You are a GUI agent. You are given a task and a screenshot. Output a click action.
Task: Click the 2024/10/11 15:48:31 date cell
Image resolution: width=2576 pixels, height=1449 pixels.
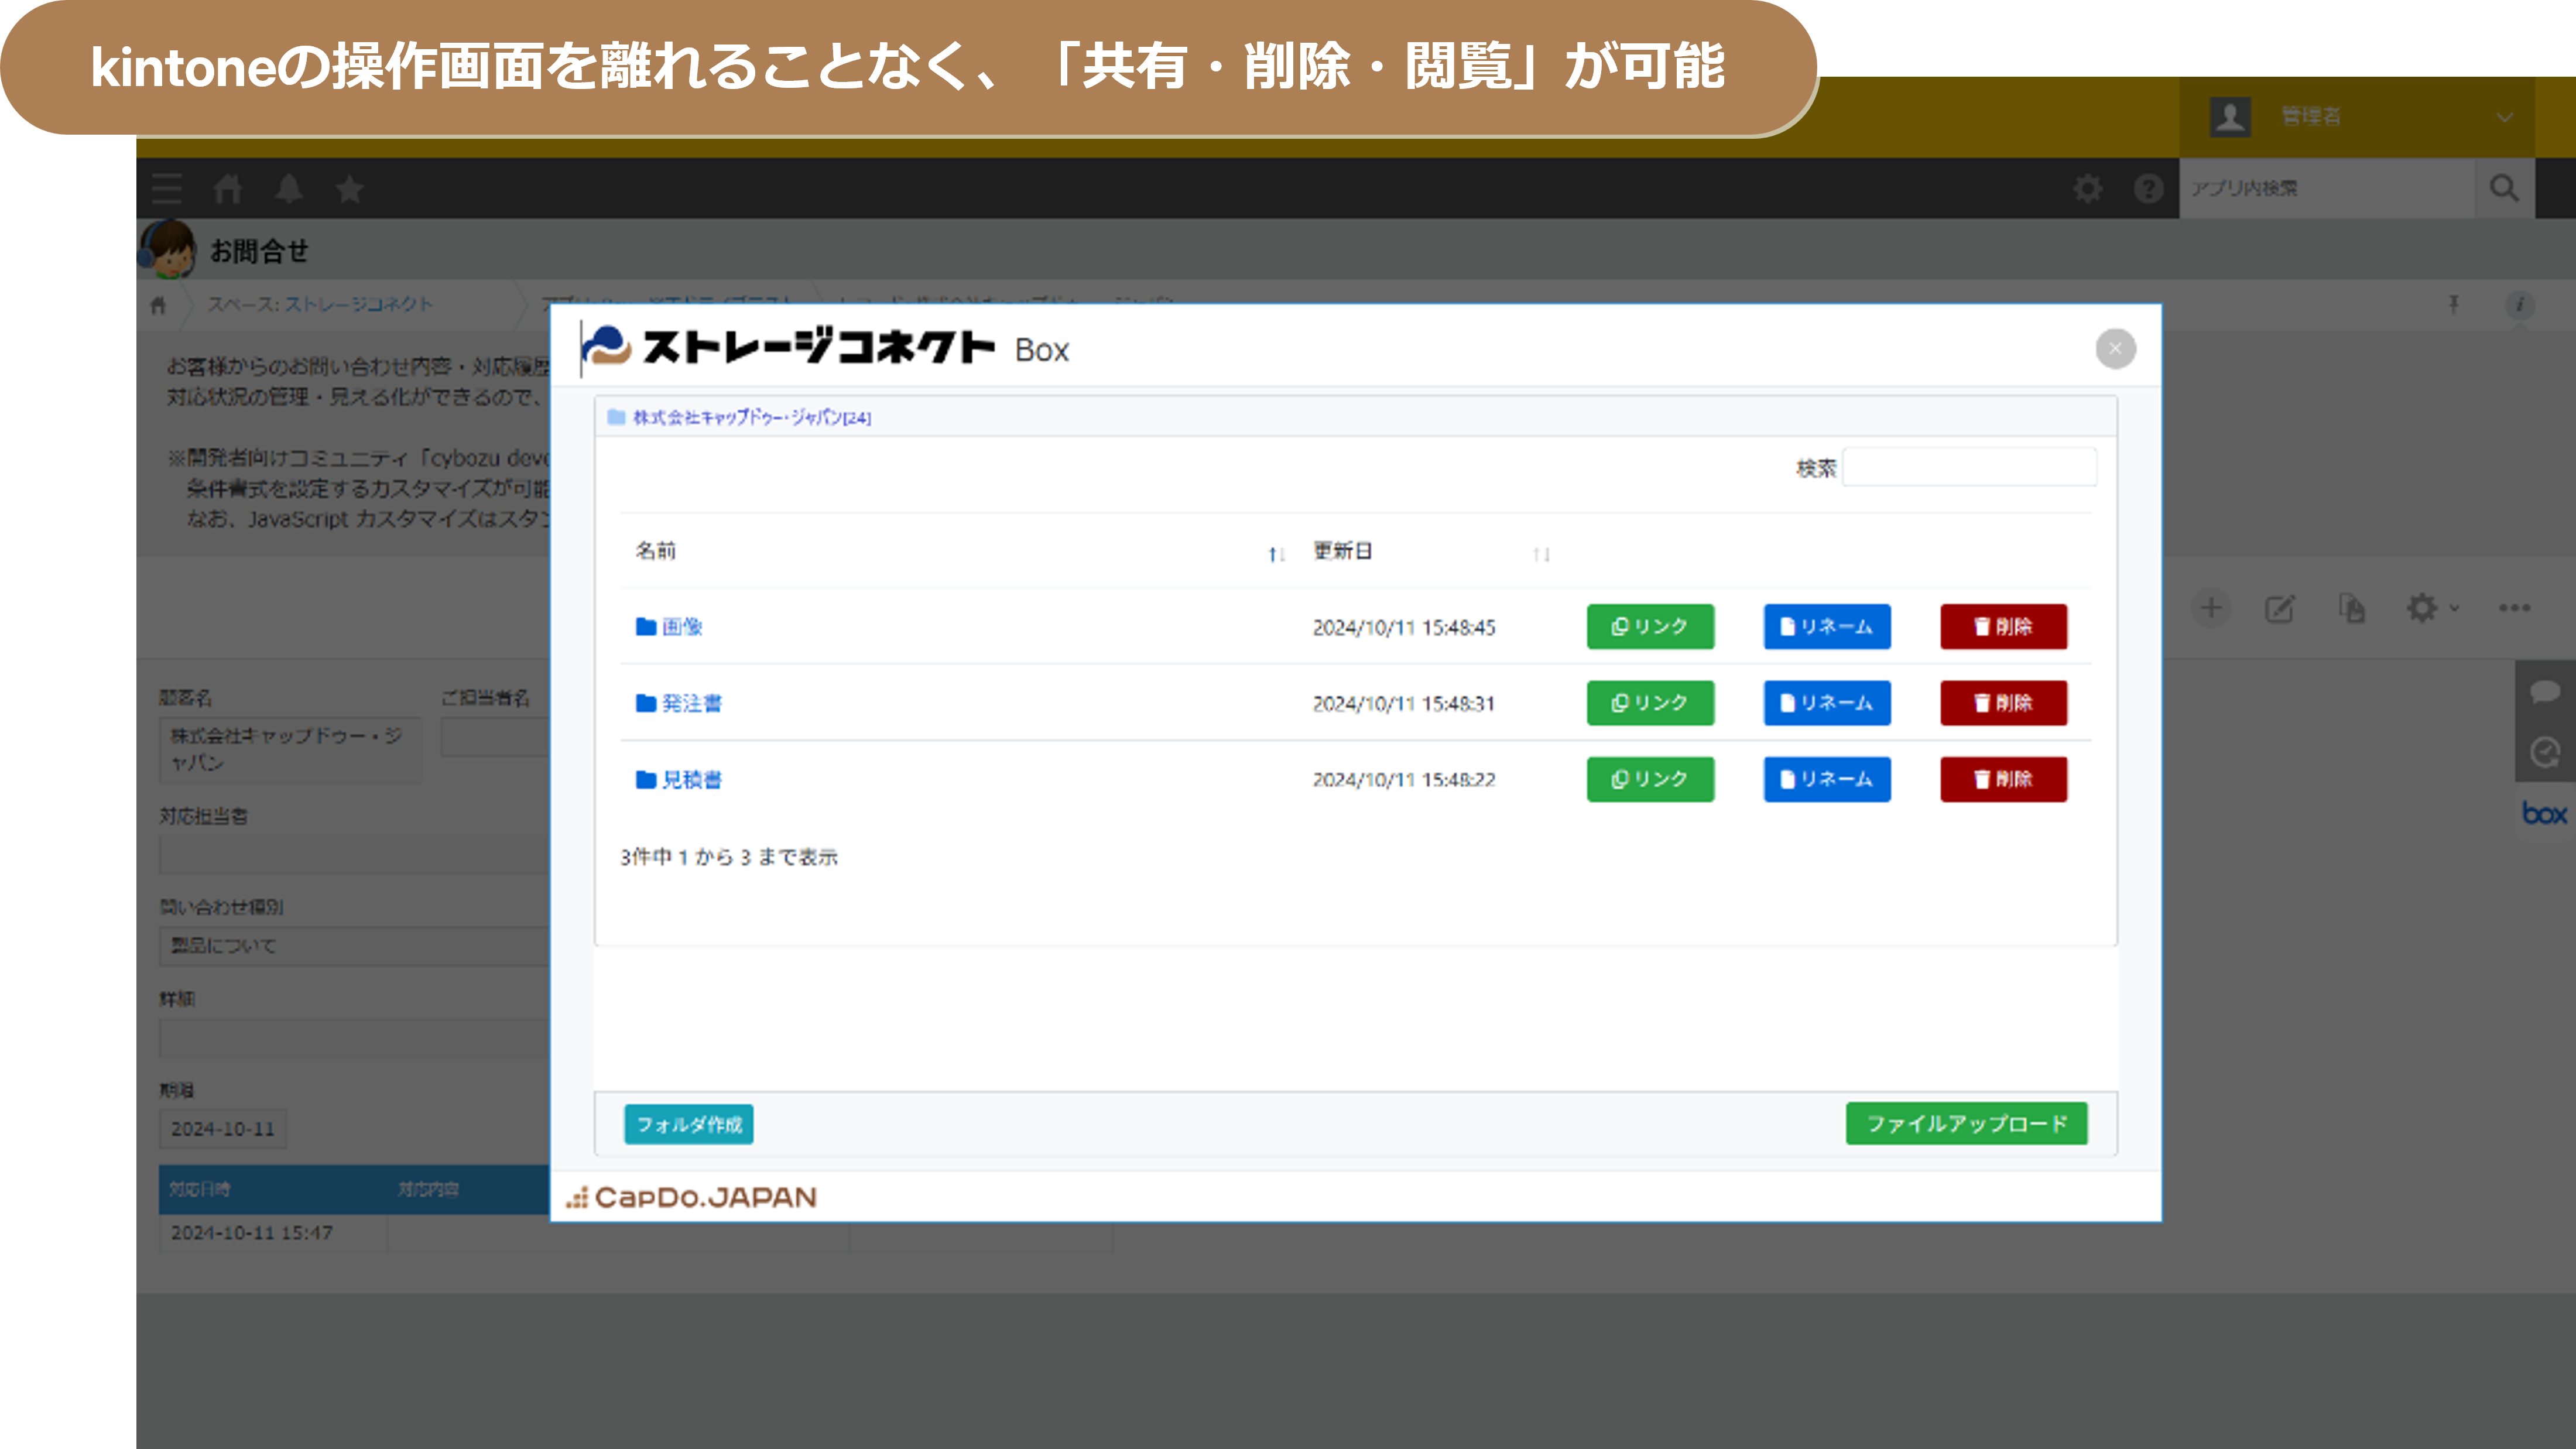pyautogui.click(x=1404, y=703)
